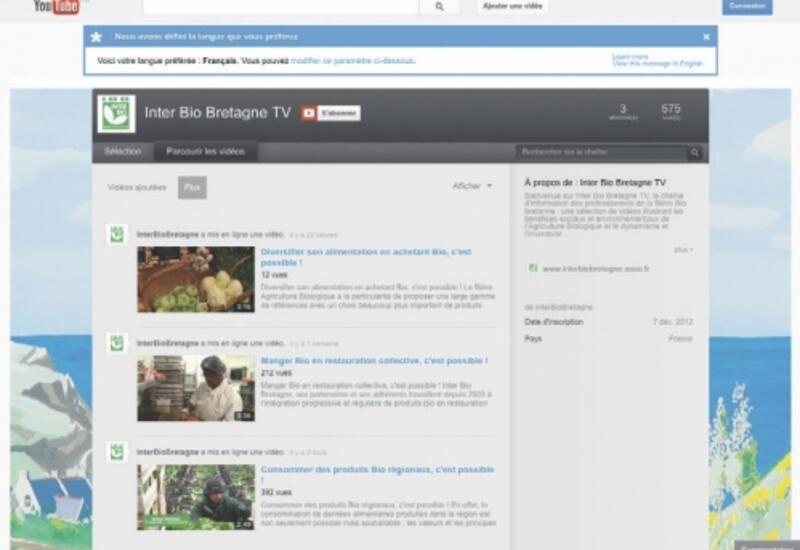Click the star icon in the language banner
800x550 pixels.
click(x=96, y=37)
